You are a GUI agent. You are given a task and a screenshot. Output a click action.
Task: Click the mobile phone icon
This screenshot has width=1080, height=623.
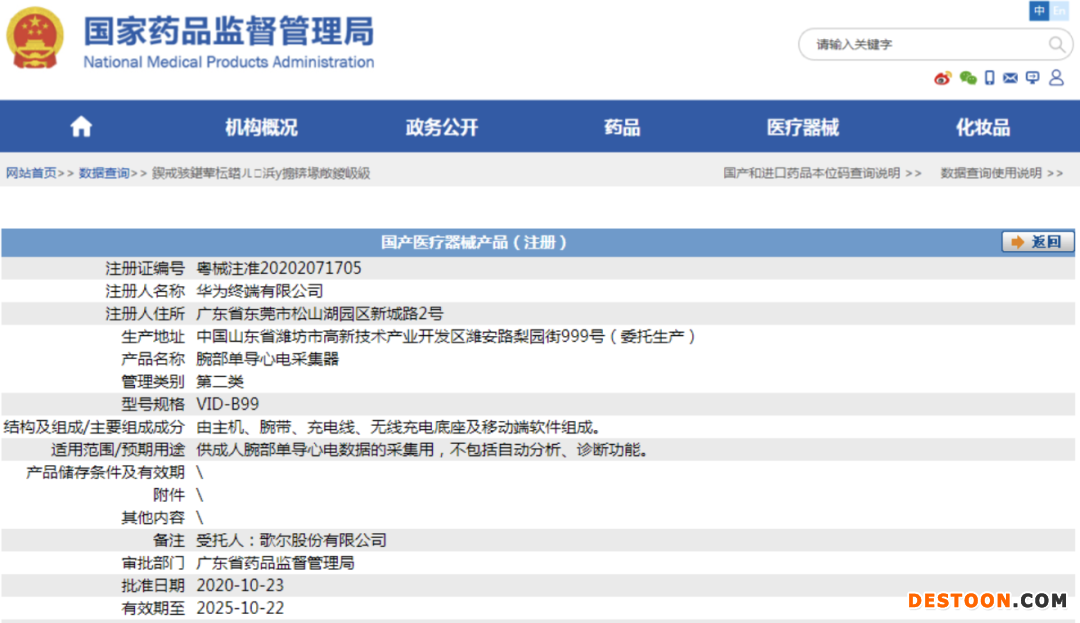(x=989, y=78)
